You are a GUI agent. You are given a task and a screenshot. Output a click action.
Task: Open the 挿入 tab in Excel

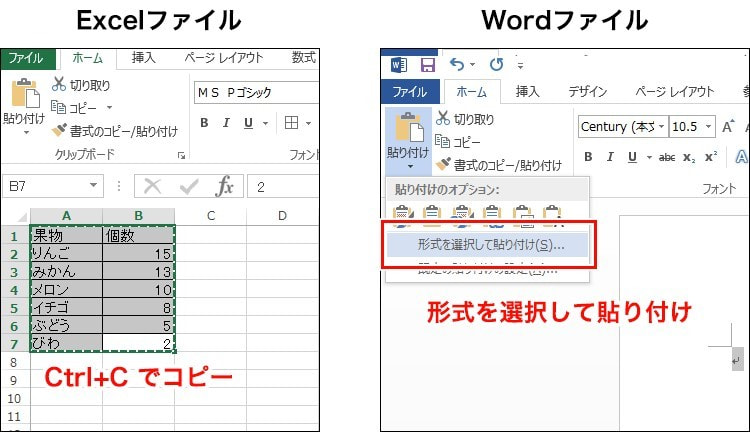coord(143,58)
